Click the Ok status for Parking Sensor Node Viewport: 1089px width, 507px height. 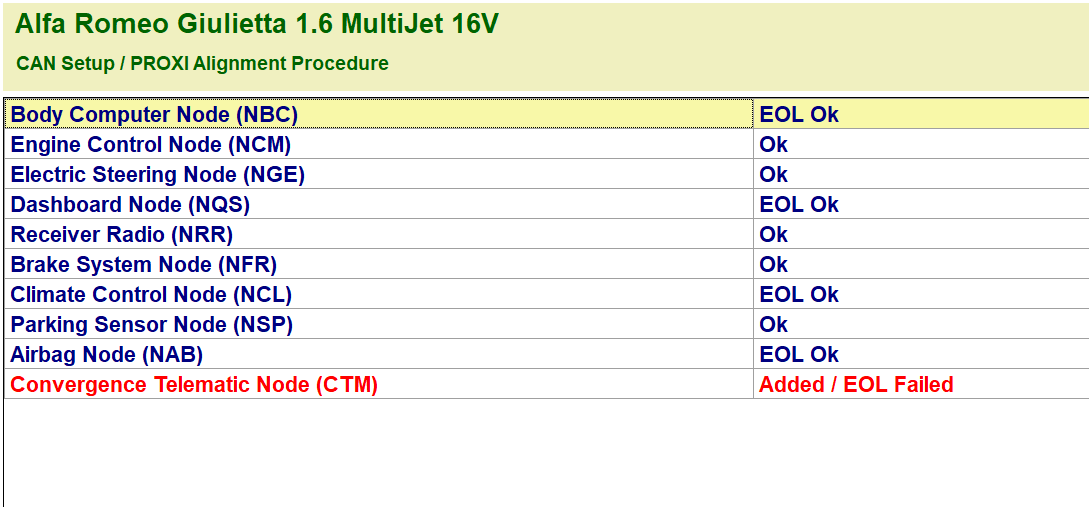click(x=774, y=325)
